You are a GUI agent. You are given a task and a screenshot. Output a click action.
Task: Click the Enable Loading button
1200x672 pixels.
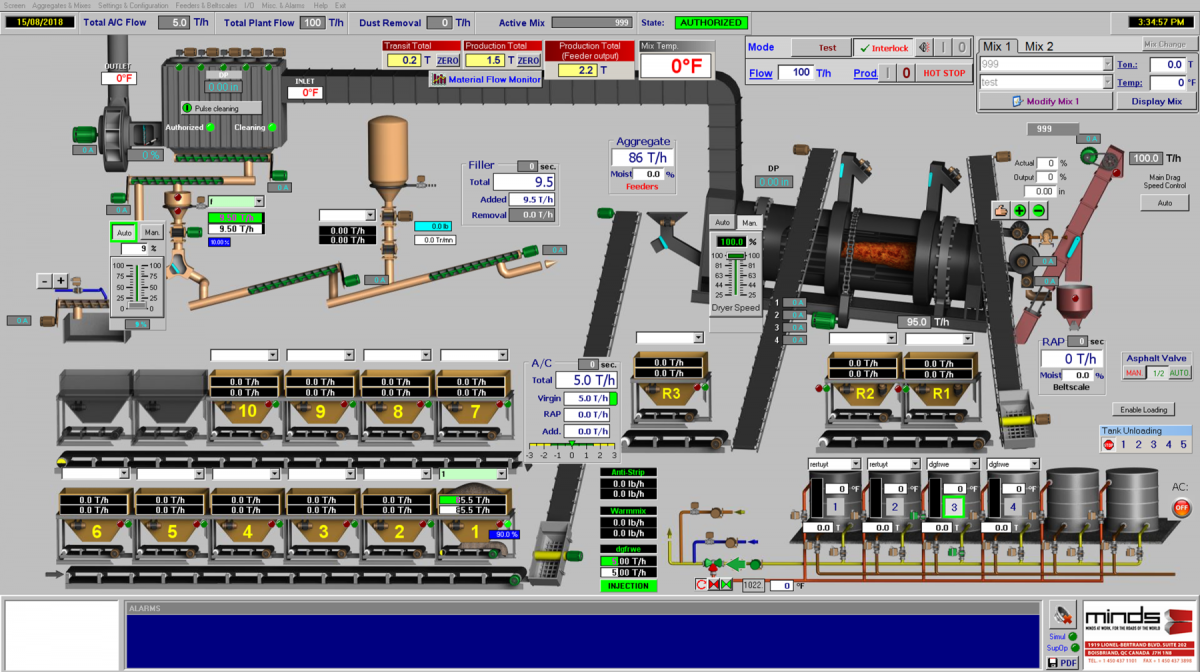click(1142, 410)
